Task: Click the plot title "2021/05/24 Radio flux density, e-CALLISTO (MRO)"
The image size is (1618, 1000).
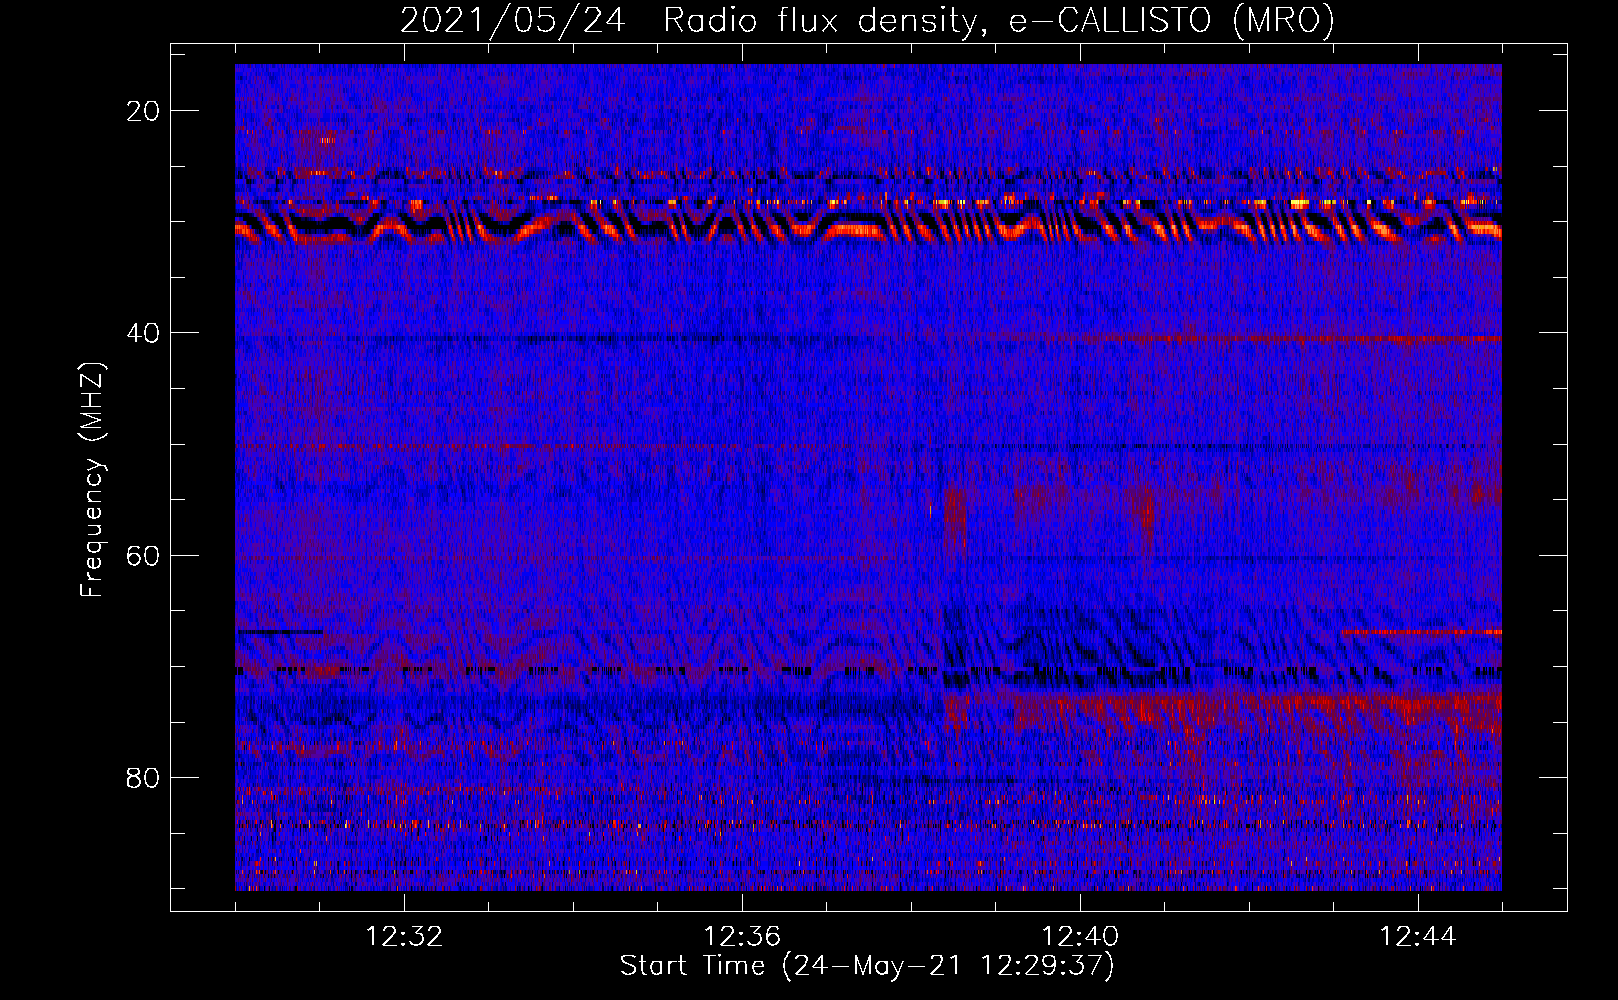Action: coord(867,20)
